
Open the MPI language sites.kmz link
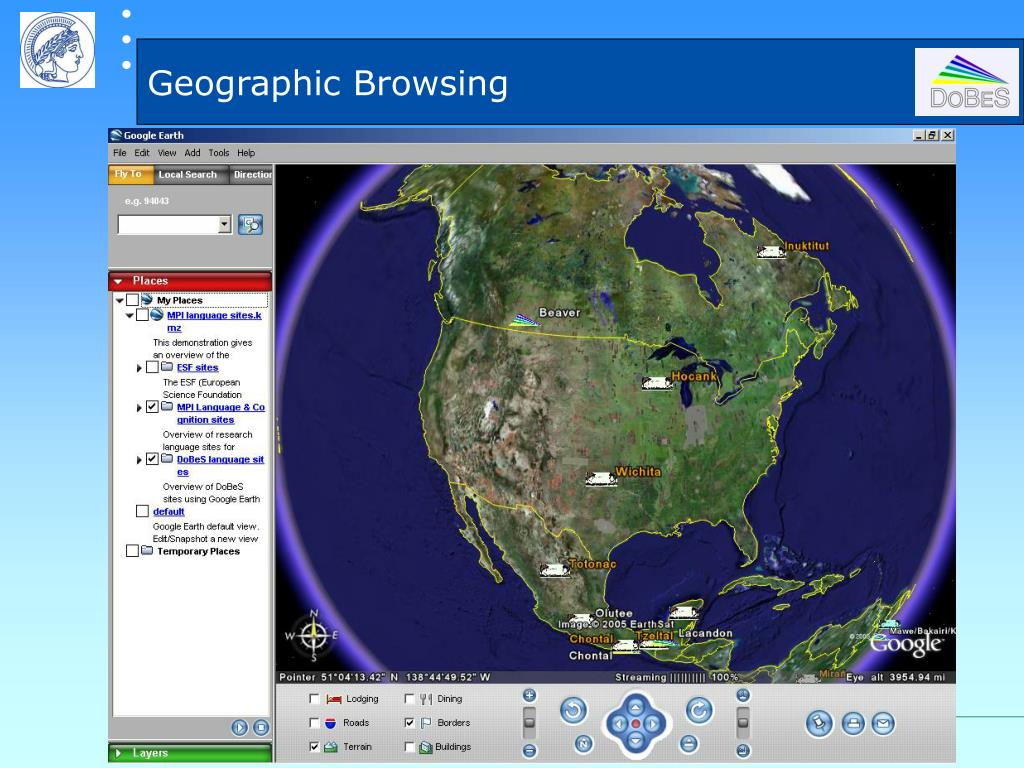pos(214,321)
